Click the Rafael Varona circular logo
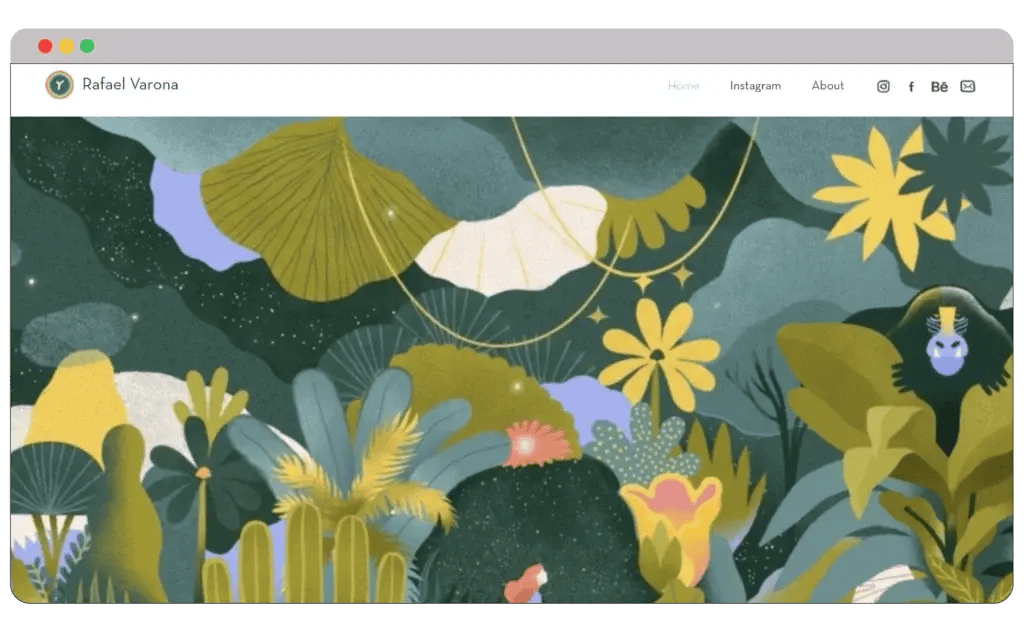The height and width of the screenshot is (632, 1024). pos(60,85)
